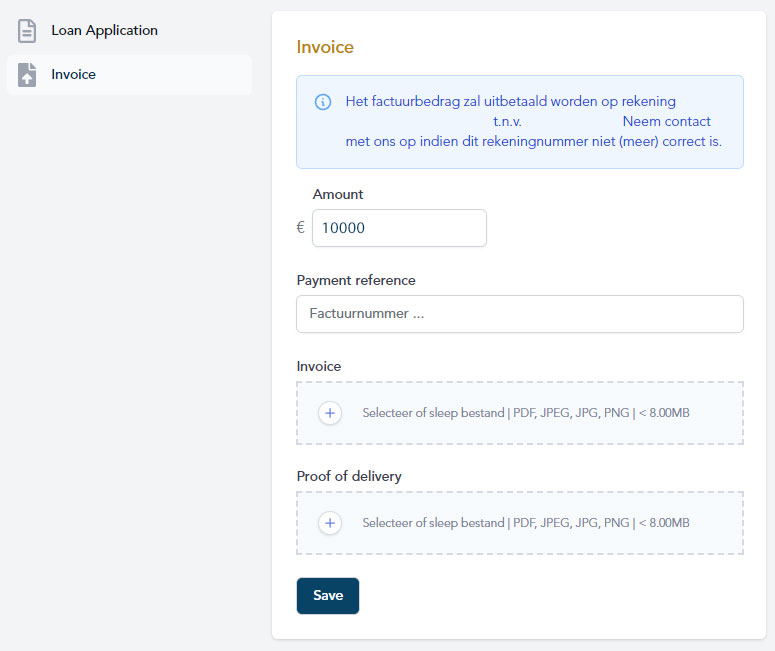Click the Proof of delivery label
The image size is (775, 651).
pos(349,476)
